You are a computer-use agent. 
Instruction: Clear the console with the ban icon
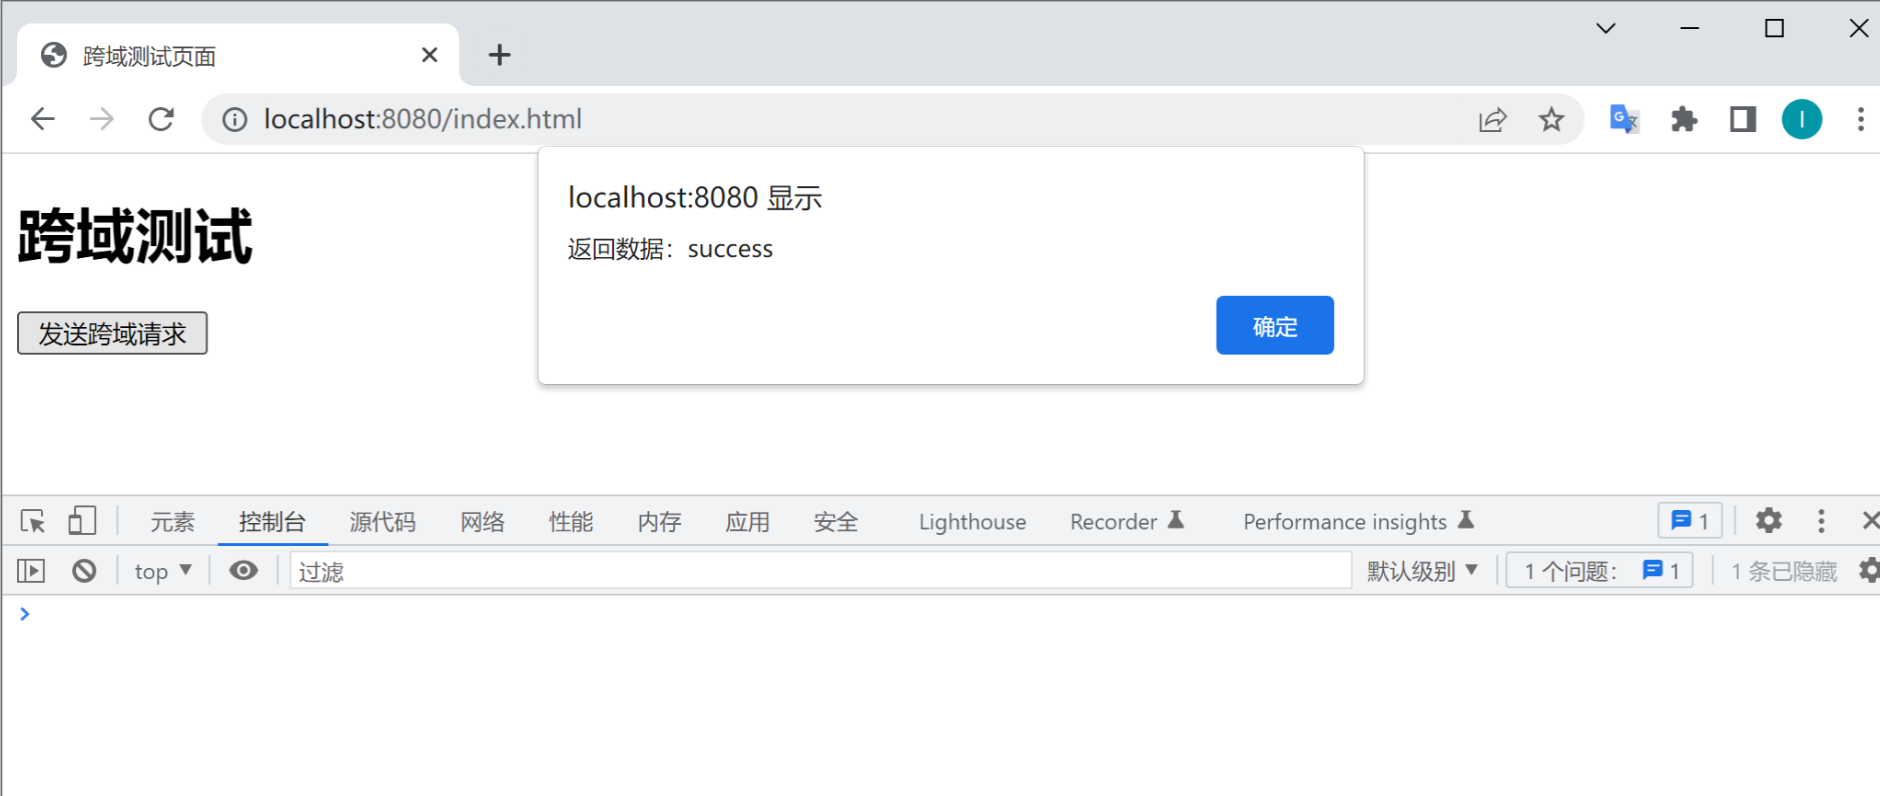coord(84,571)
